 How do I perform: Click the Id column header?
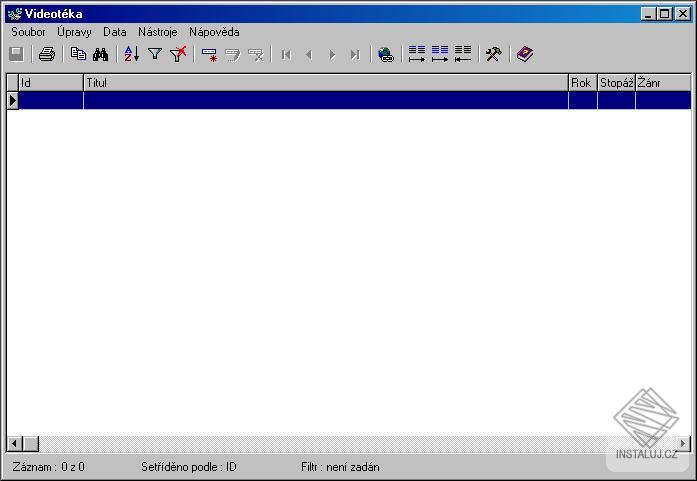[51, 83]
